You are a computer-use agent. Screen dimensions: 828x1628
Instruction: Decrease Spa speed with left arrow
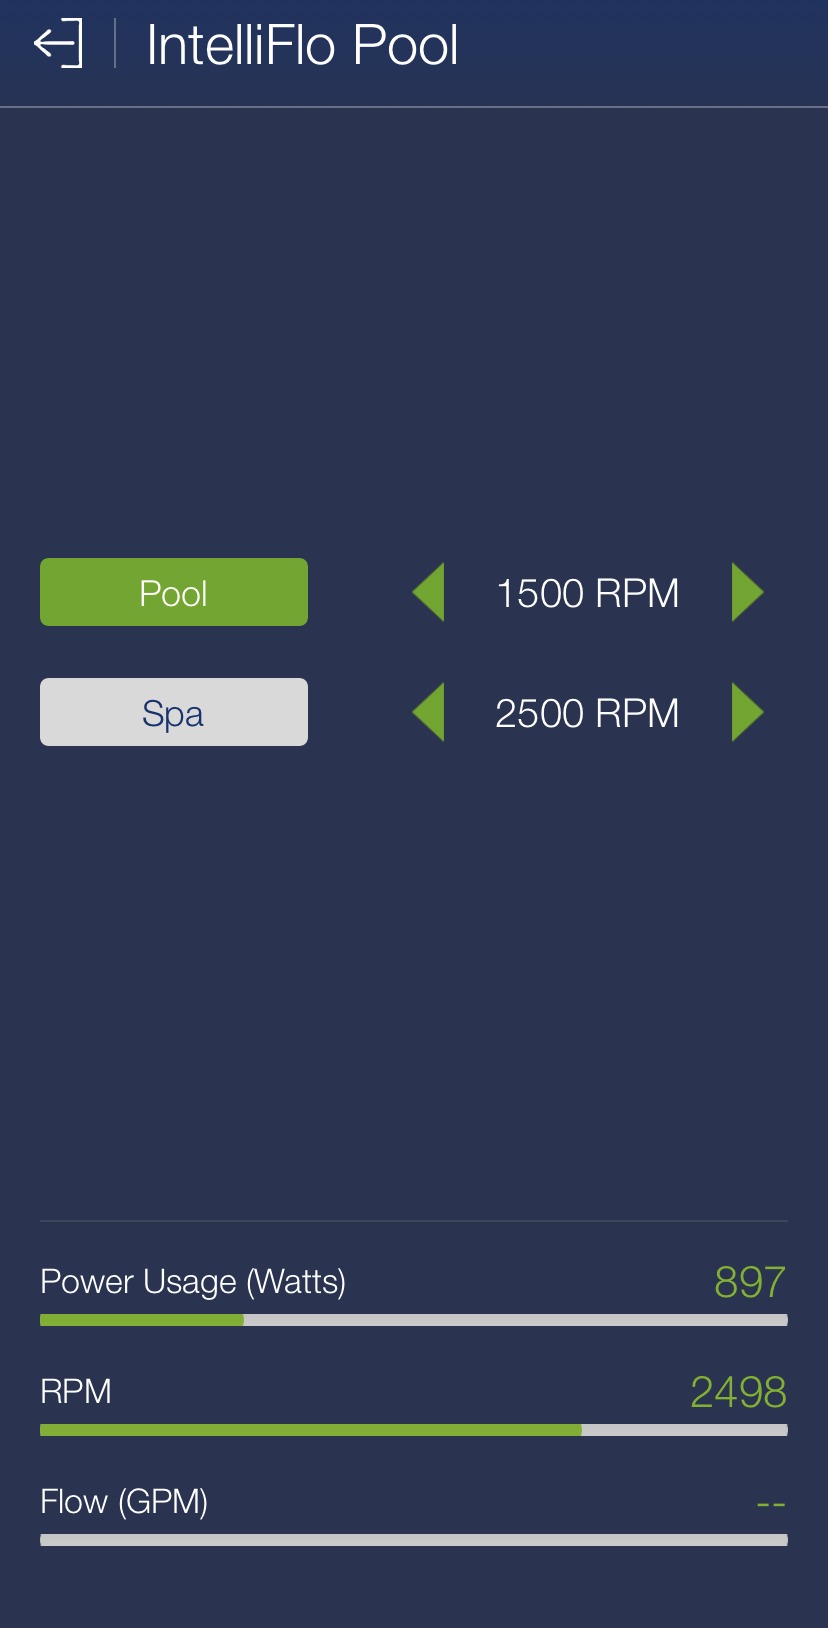[428, 712]
